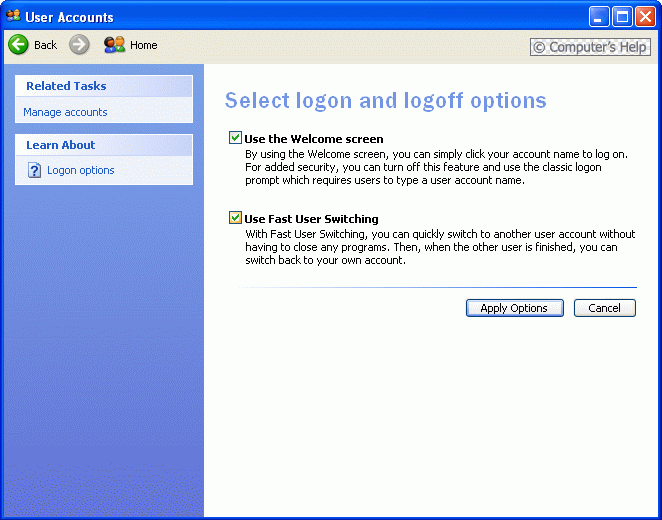The image size is (662, 520).
Task: Minimize the User Accounts window
Action: (x=599, y=16)
